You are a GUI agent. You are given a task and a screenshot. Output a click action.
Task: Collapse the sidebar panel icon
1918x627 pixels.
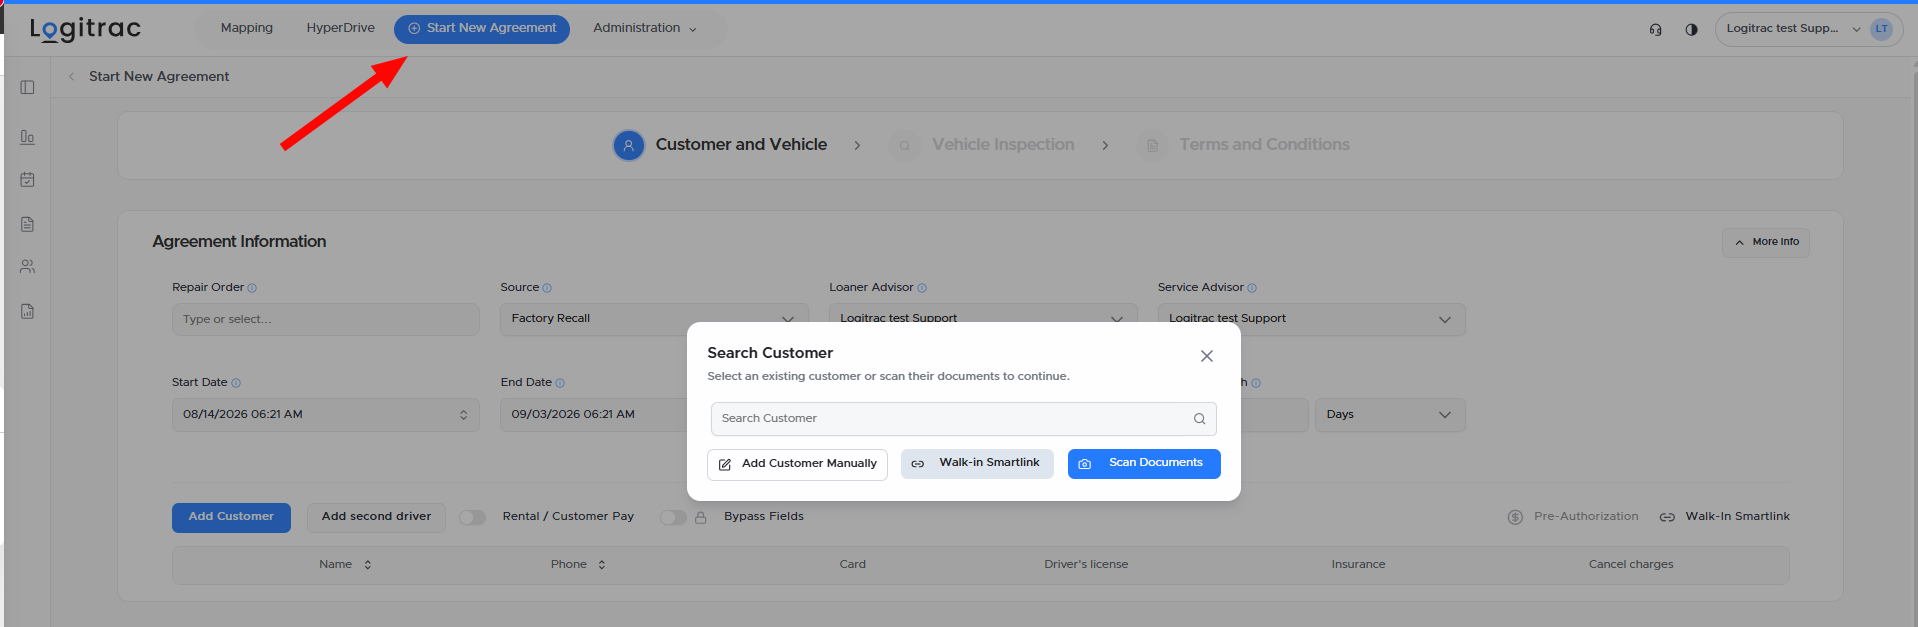point(28,87)
